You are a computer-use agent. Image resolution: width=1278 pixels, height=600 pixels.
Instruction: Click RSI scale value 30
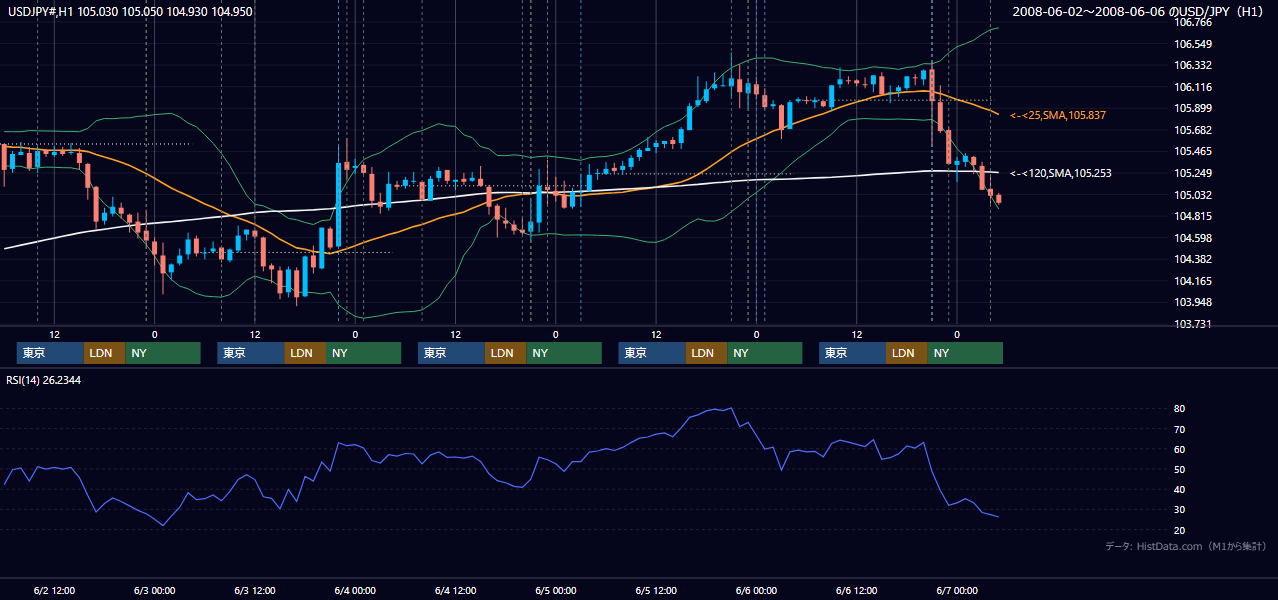(x=1180, y=510)
